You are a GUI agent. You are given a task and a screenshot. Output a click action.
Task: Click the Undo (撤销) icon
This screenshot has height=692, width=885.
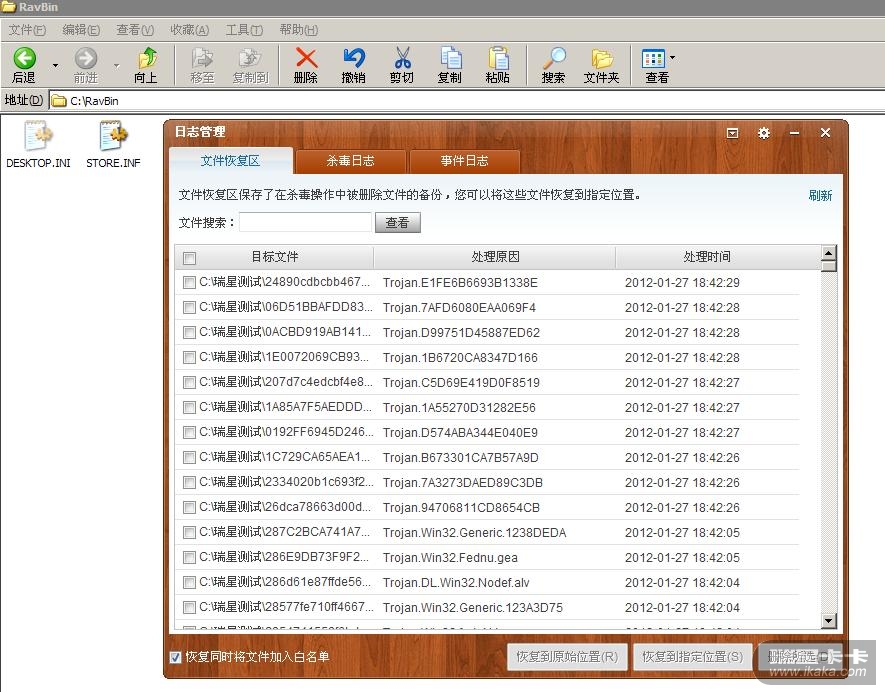(354, 58)
